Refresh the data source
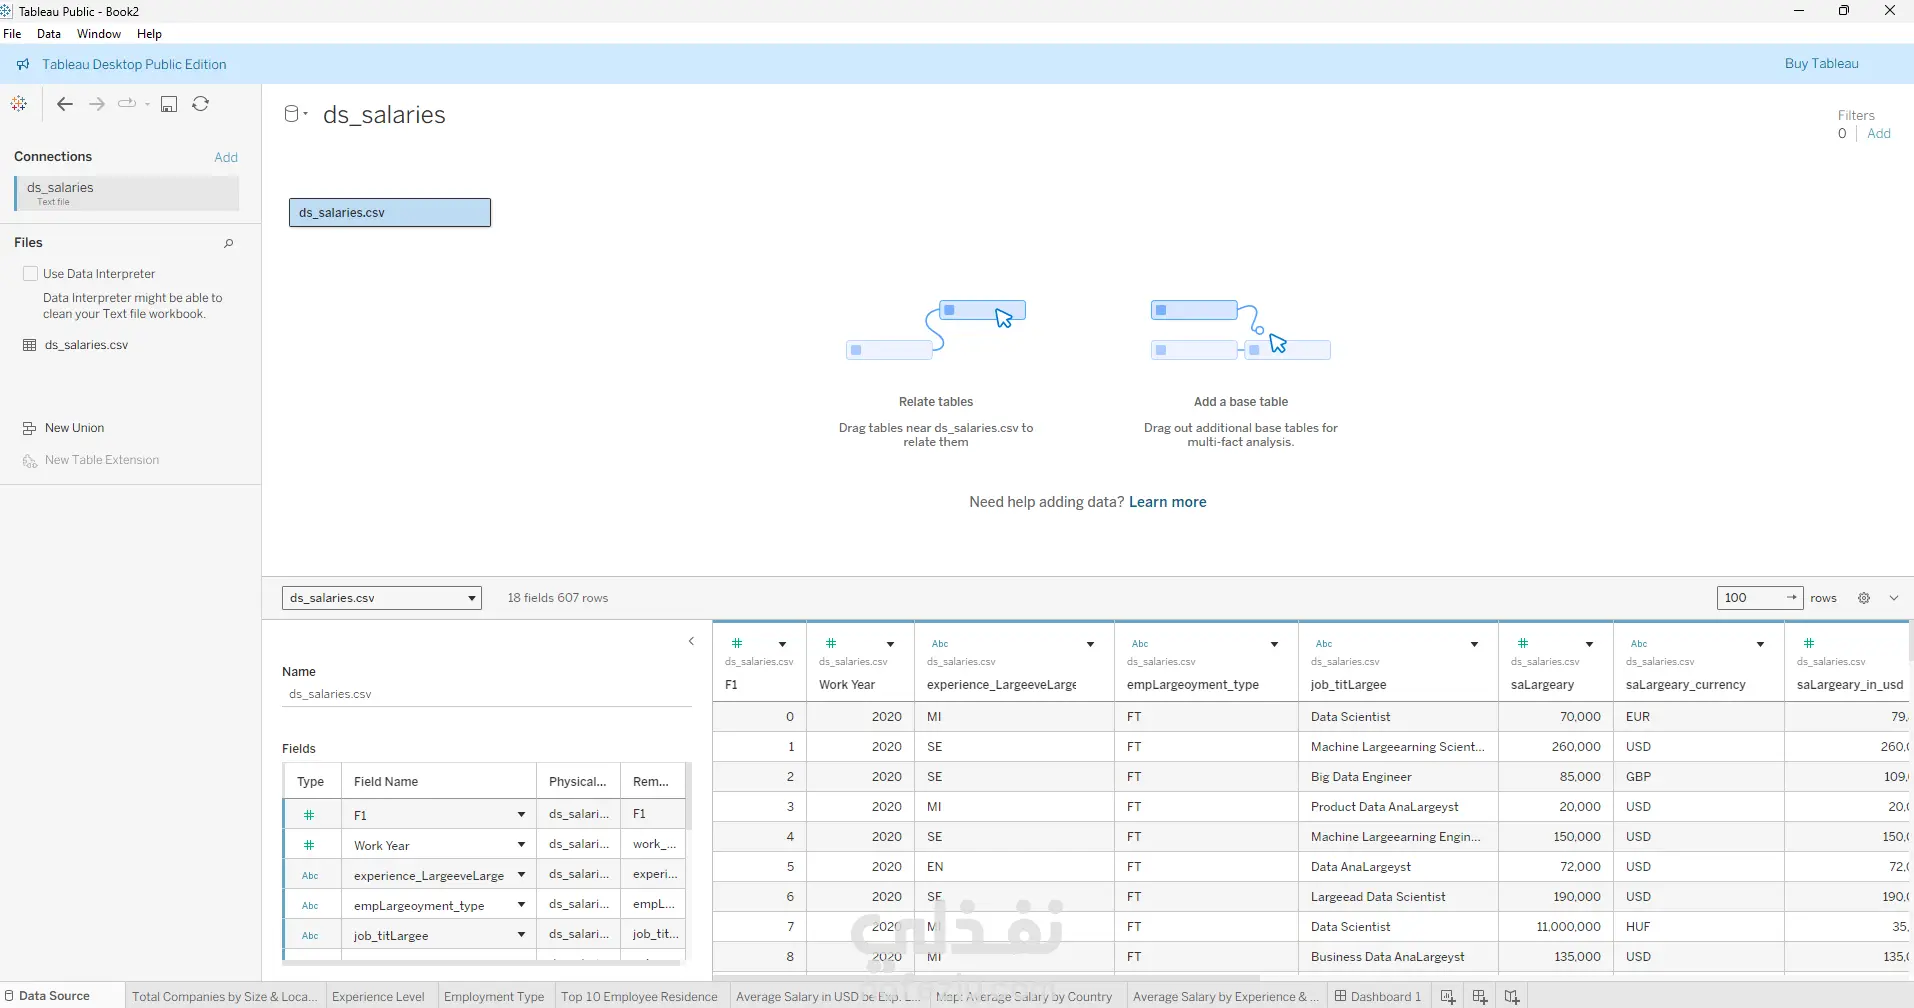The image size is (1914, 1008). point(201,104)
